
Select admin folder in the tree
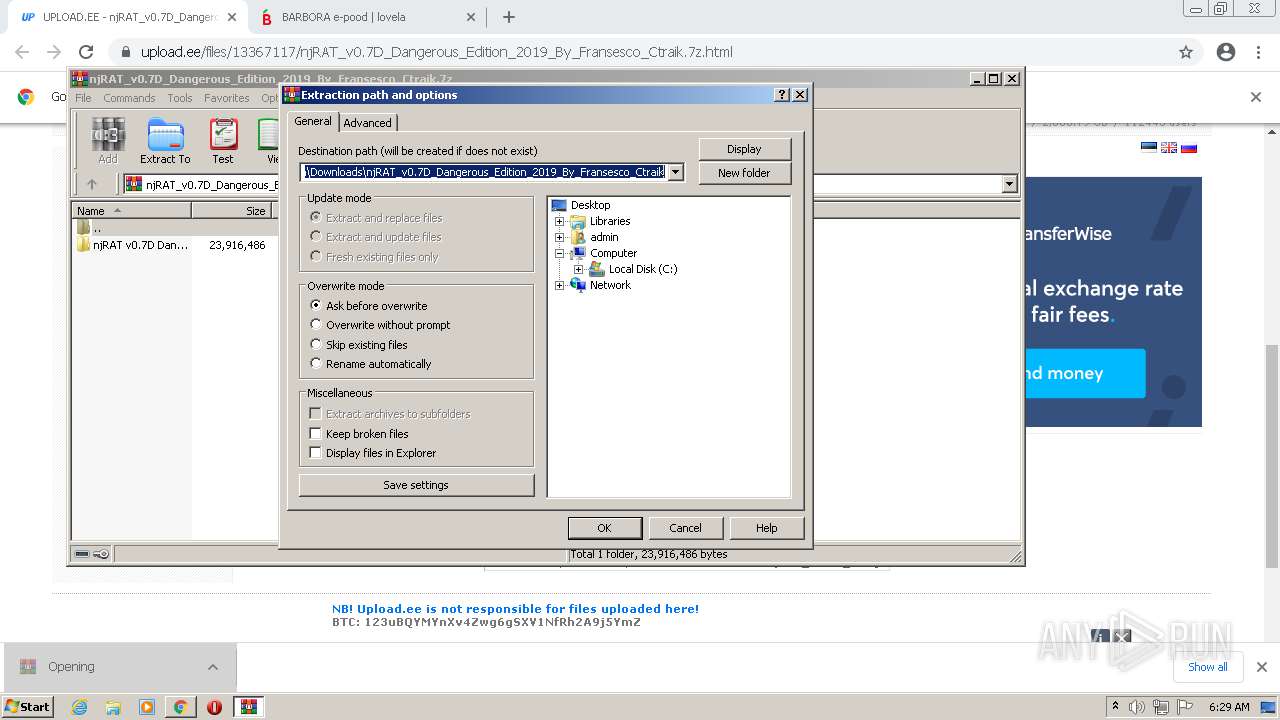pos(604,237)
